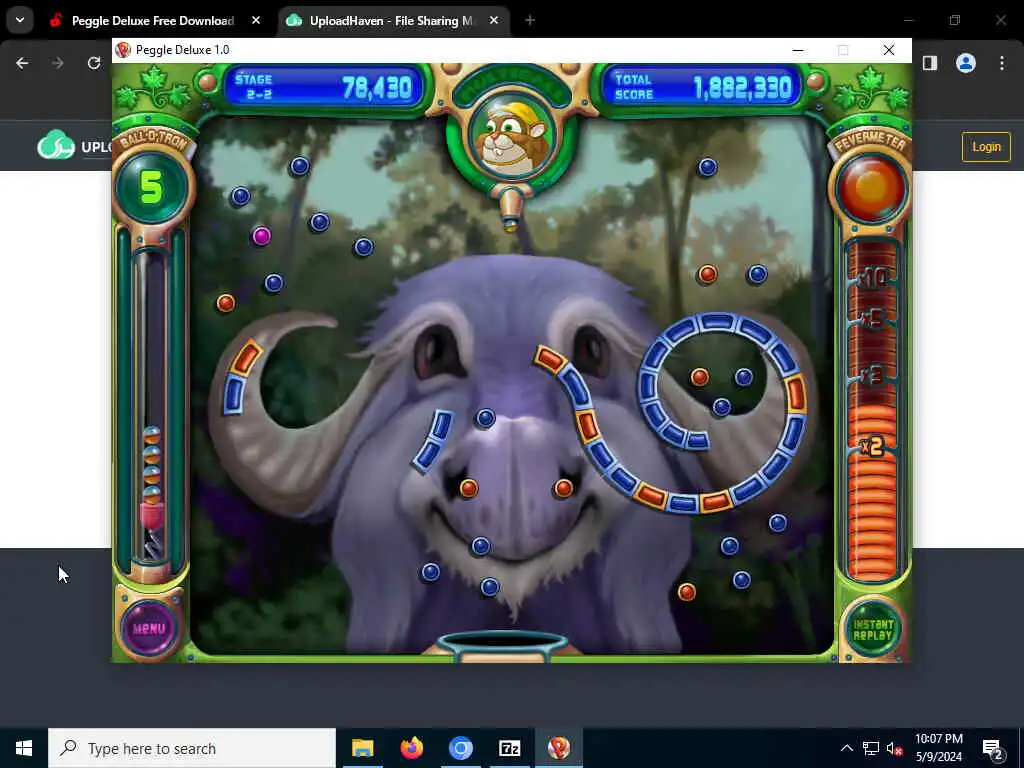Close the Peggle Deluxe 1.0 window
Image resolution: width=1024 pixels, height=768 pixels.
click(x=889, y=50)
